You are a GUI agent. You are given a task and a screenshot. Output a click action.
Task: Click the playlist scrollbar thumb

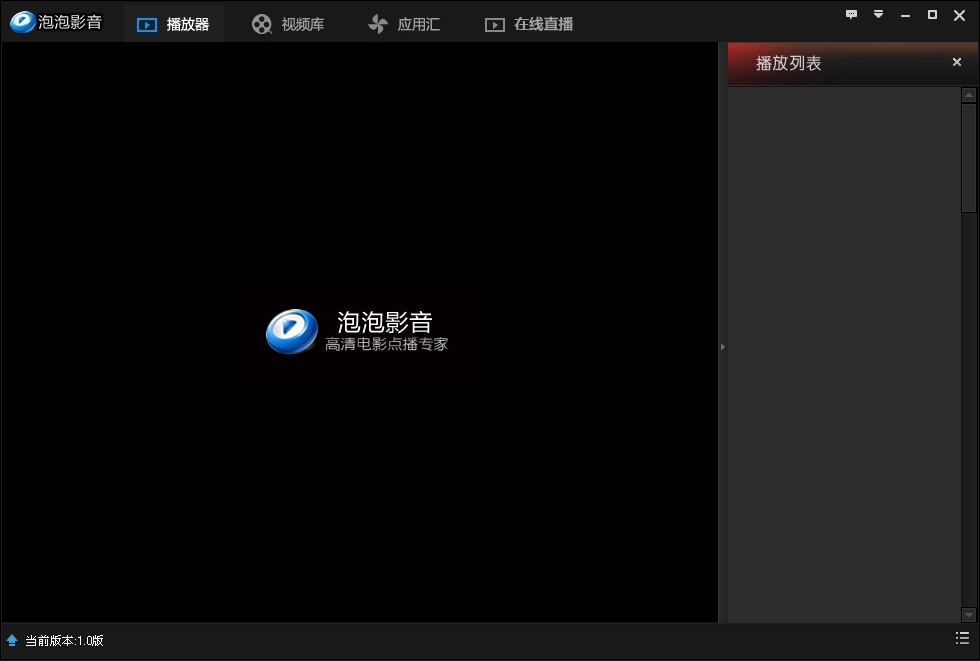(x=969, y=158)
